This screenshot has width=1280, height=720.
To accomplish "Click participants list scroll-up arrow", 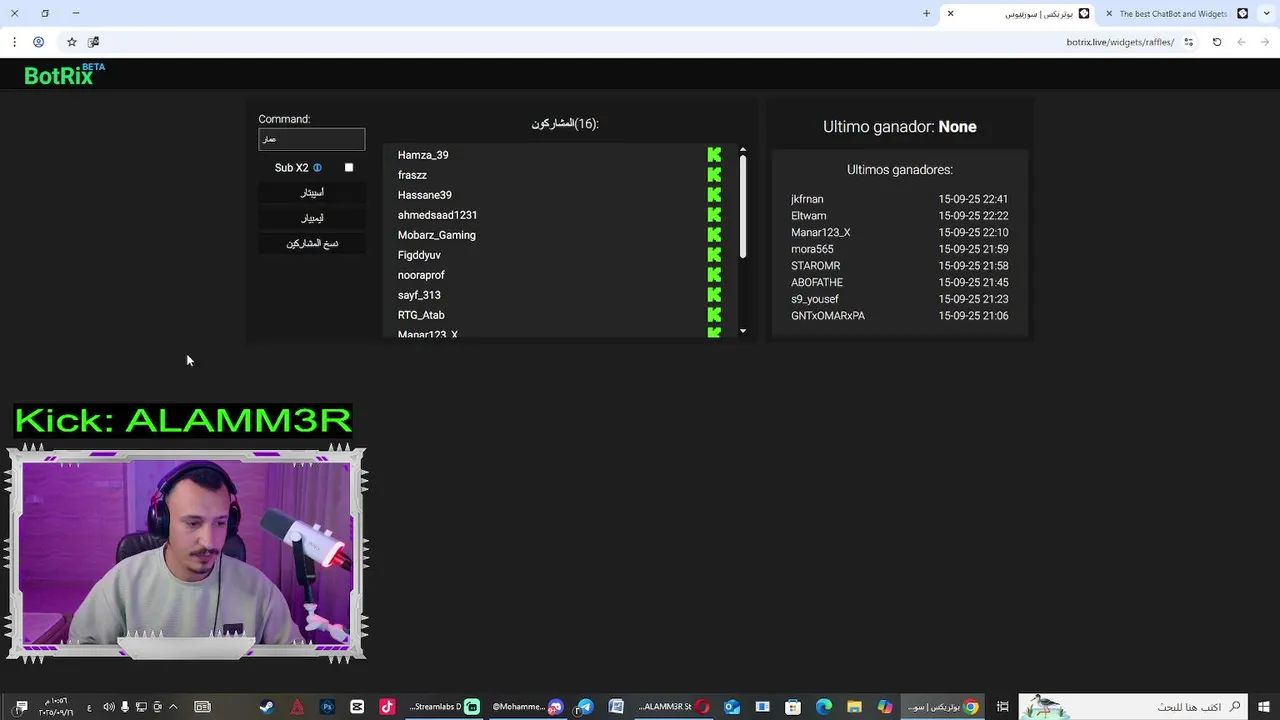I will (x=743, y=150).
